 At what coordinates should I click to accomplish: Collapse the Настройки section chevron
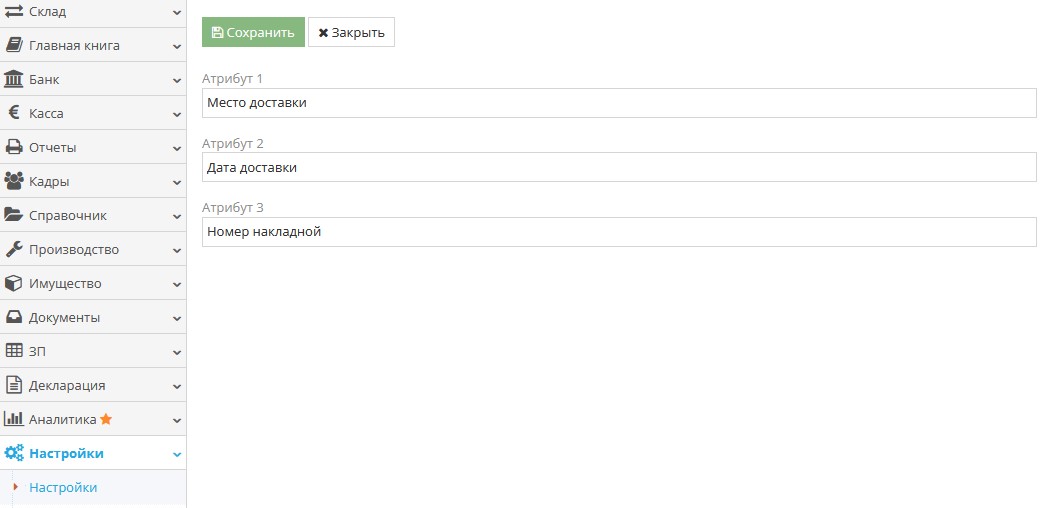177,454
